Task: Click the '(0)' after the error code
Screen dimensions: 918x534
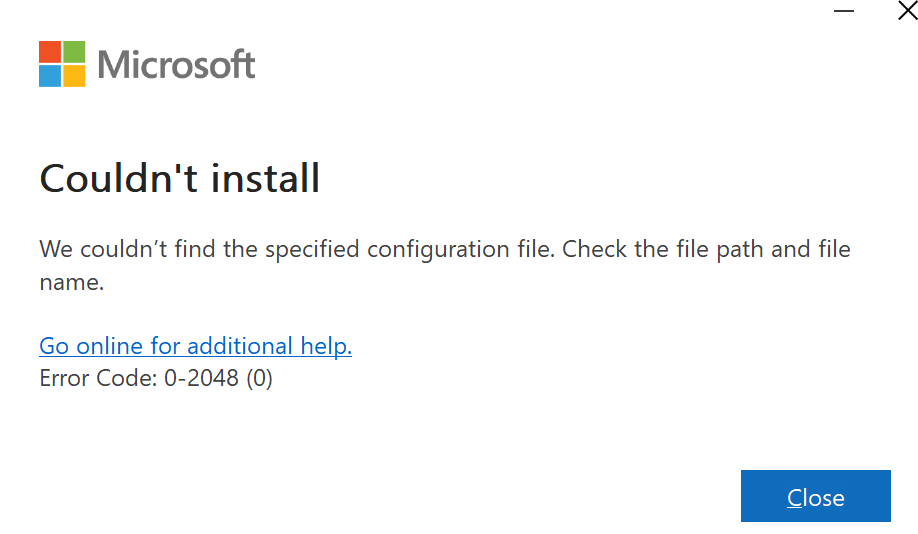Action: coord(259,378)
